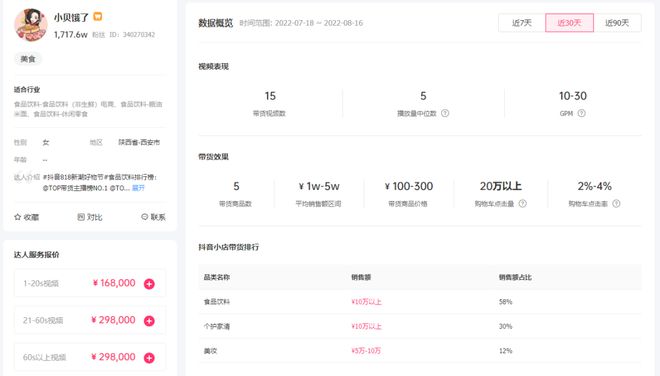The width and height of the screenshot is (660, 376).
Task: Click the 联系 contact button
Action: 153,217
